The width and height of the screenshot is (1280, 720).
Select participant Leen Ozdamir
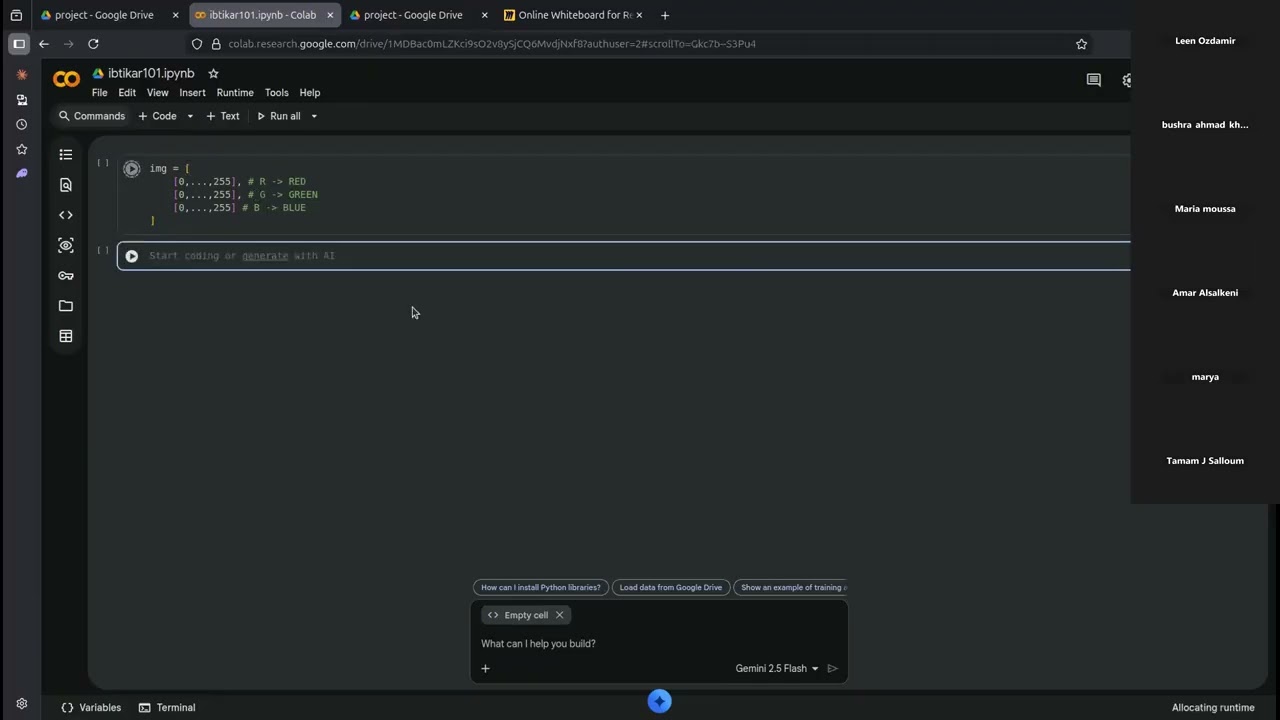pos(1205,41)
